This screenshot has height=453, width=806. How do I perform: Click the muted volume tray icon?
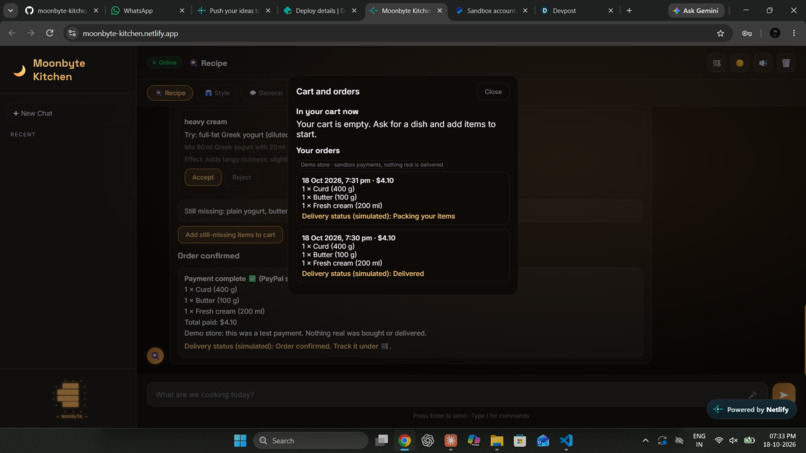(734, 441)
